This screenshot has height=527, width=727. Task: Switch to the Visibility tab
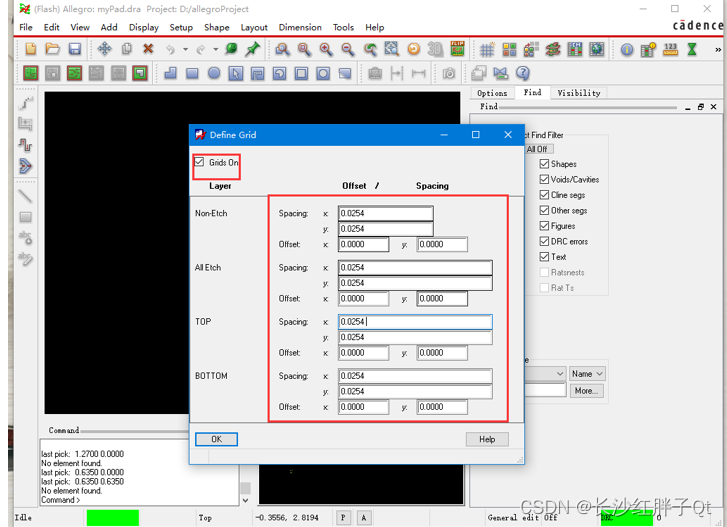tap(579, 93)
